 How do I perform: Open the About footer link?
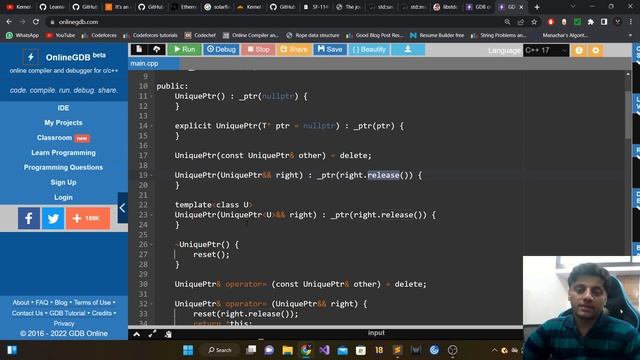[x=21, y=302]
